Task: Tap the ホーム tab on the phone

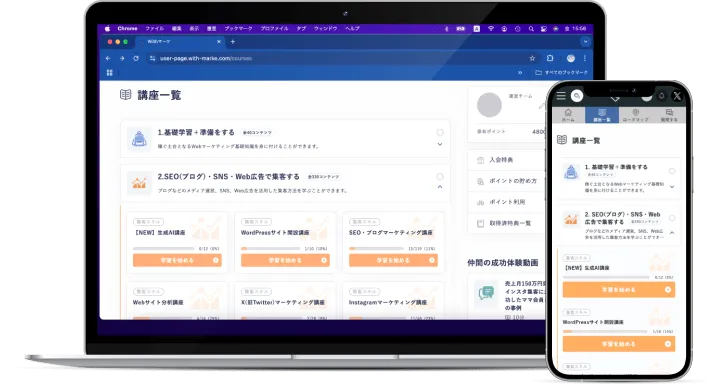Action: coord(568,115)
